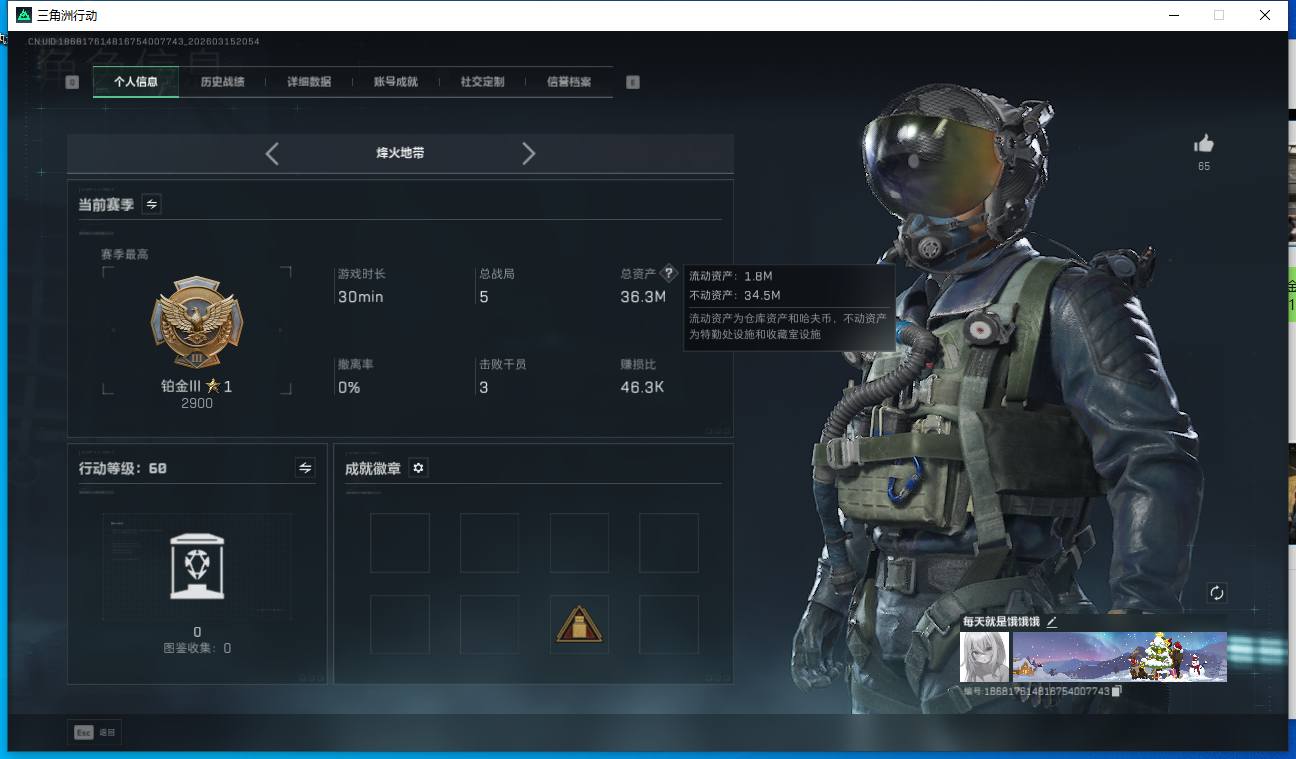Select the 社交定制 tab
The width and height of the screenshot is (1296, 759).
pyautogui.click(x=479, y=81)
